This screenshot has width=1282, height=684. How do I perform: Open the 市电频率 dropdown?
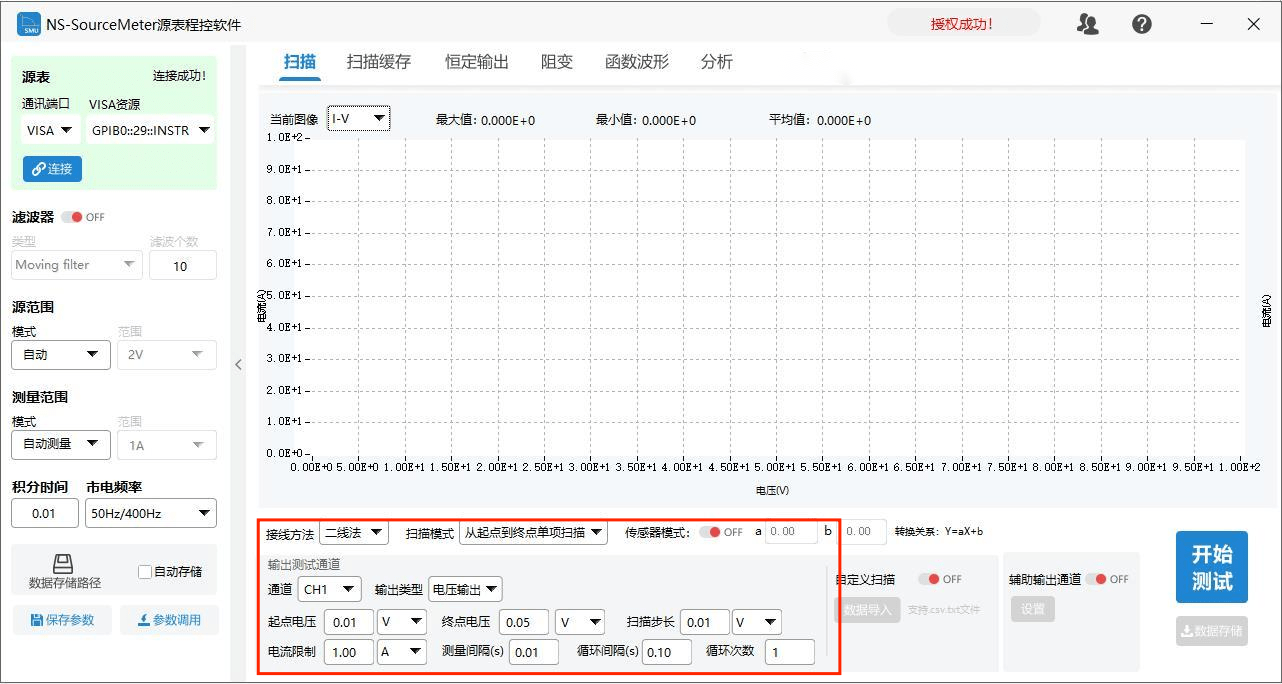point(150,513)
